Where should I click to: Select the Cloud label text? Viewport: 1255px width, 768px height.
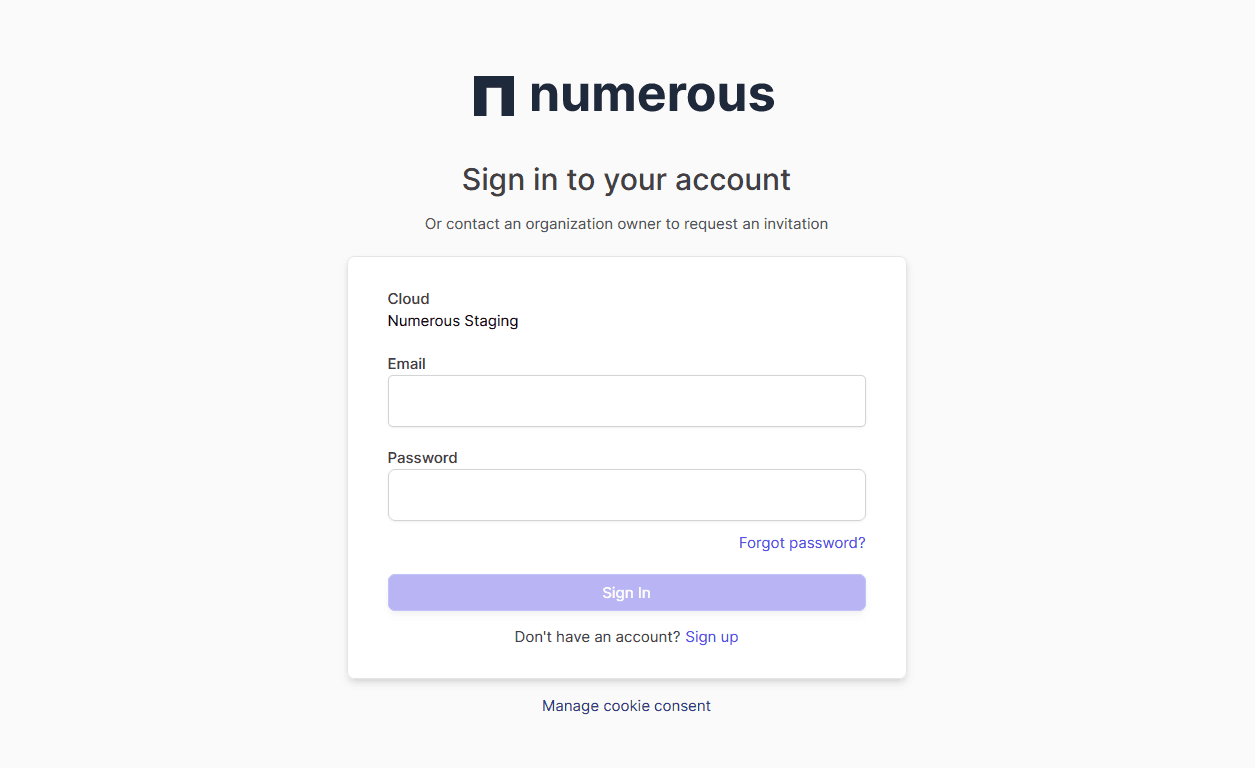409,299
